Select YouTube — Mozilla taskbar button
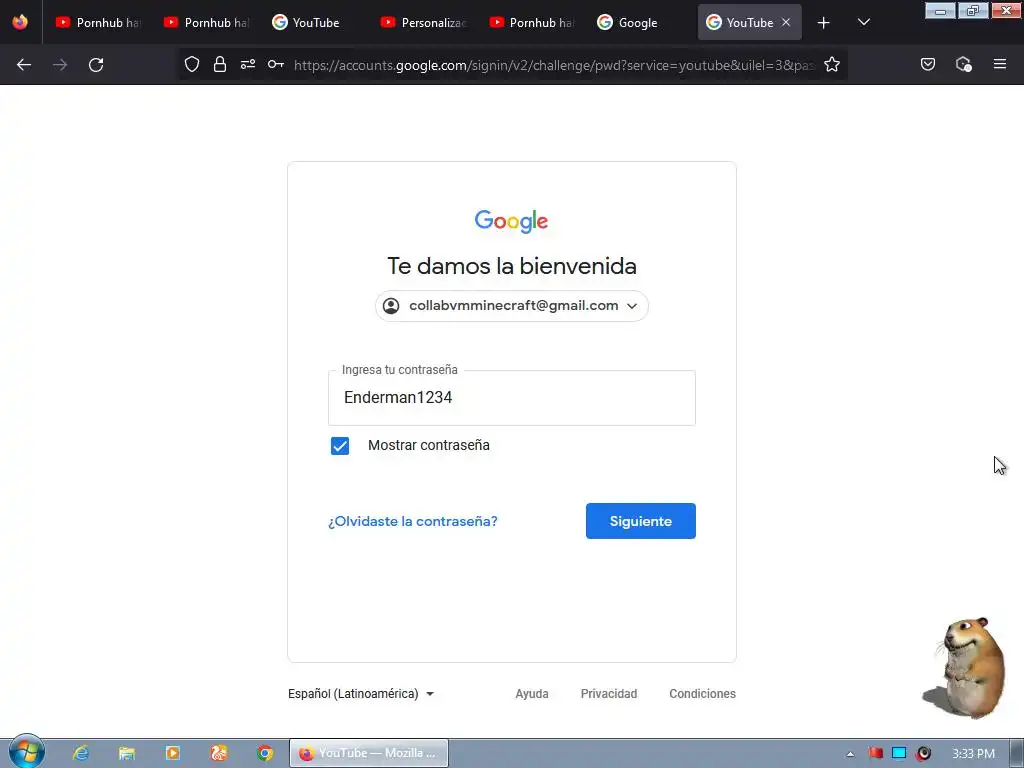The height and width of the screenshot is (768, 1024). point(369,753)
